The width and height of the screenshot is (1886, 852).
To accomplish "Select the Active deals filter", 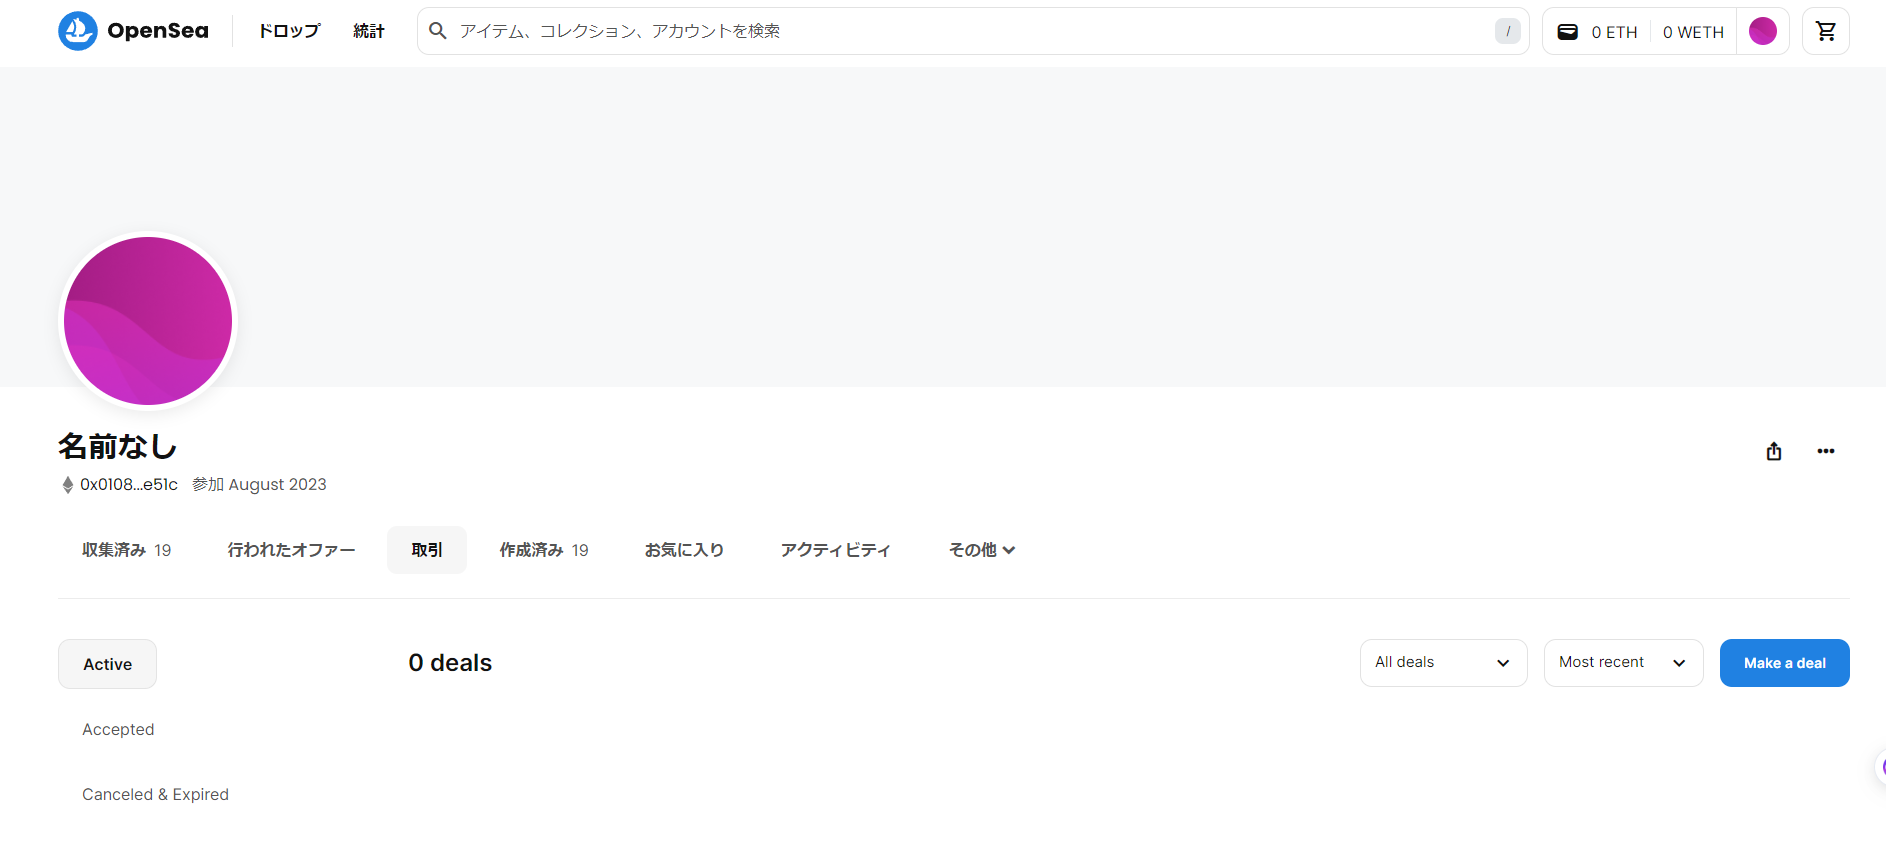I will (x=107, y=664).
